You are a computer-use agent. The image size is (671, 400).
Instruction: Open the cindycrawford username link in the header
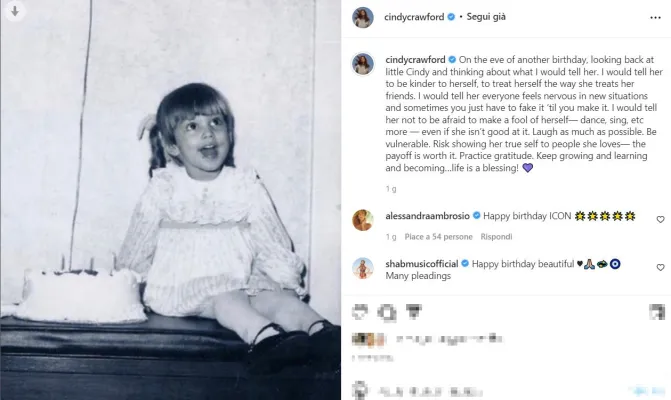pos(412,17)
